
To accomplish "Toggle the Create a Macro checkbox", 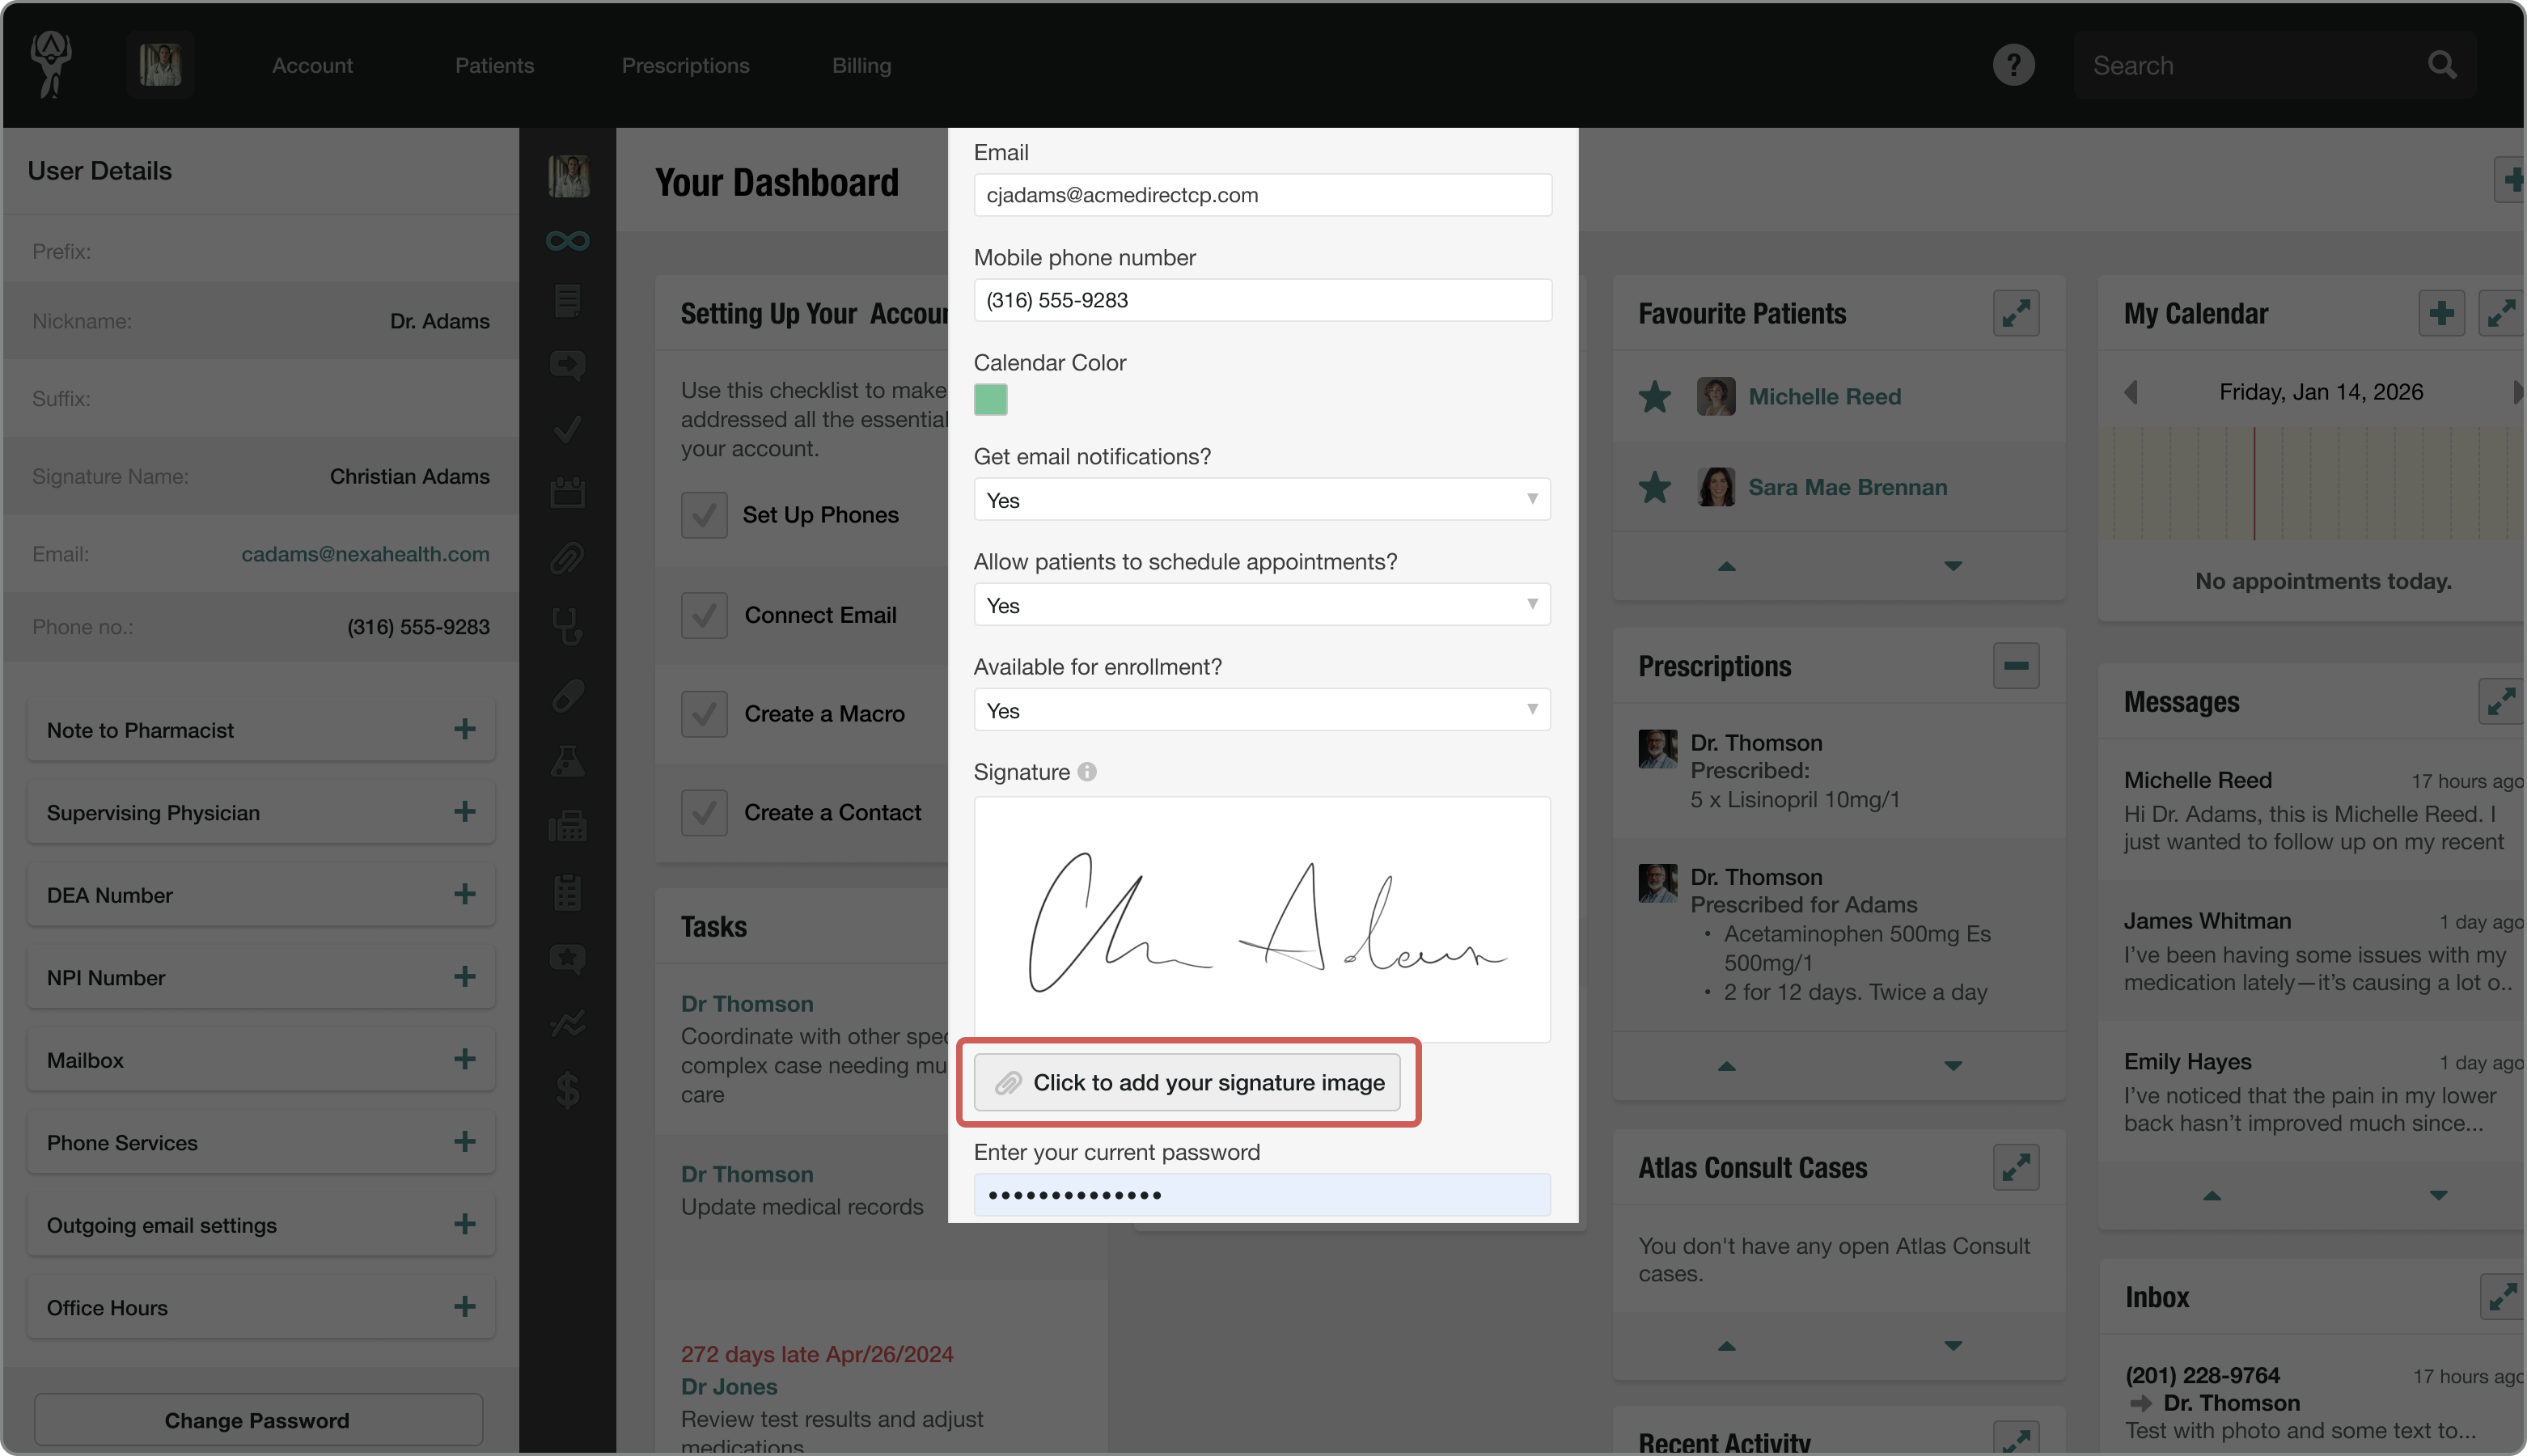I will click(x=704, y=714).
